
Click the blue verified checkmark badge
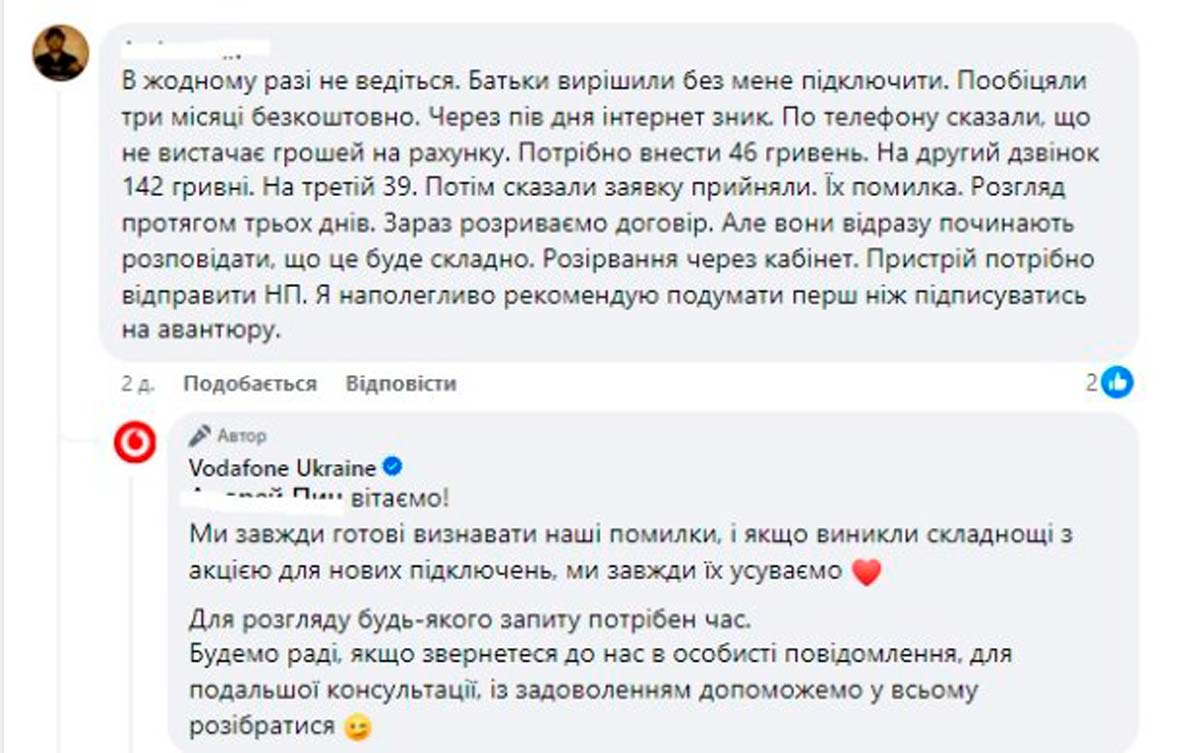393,466
